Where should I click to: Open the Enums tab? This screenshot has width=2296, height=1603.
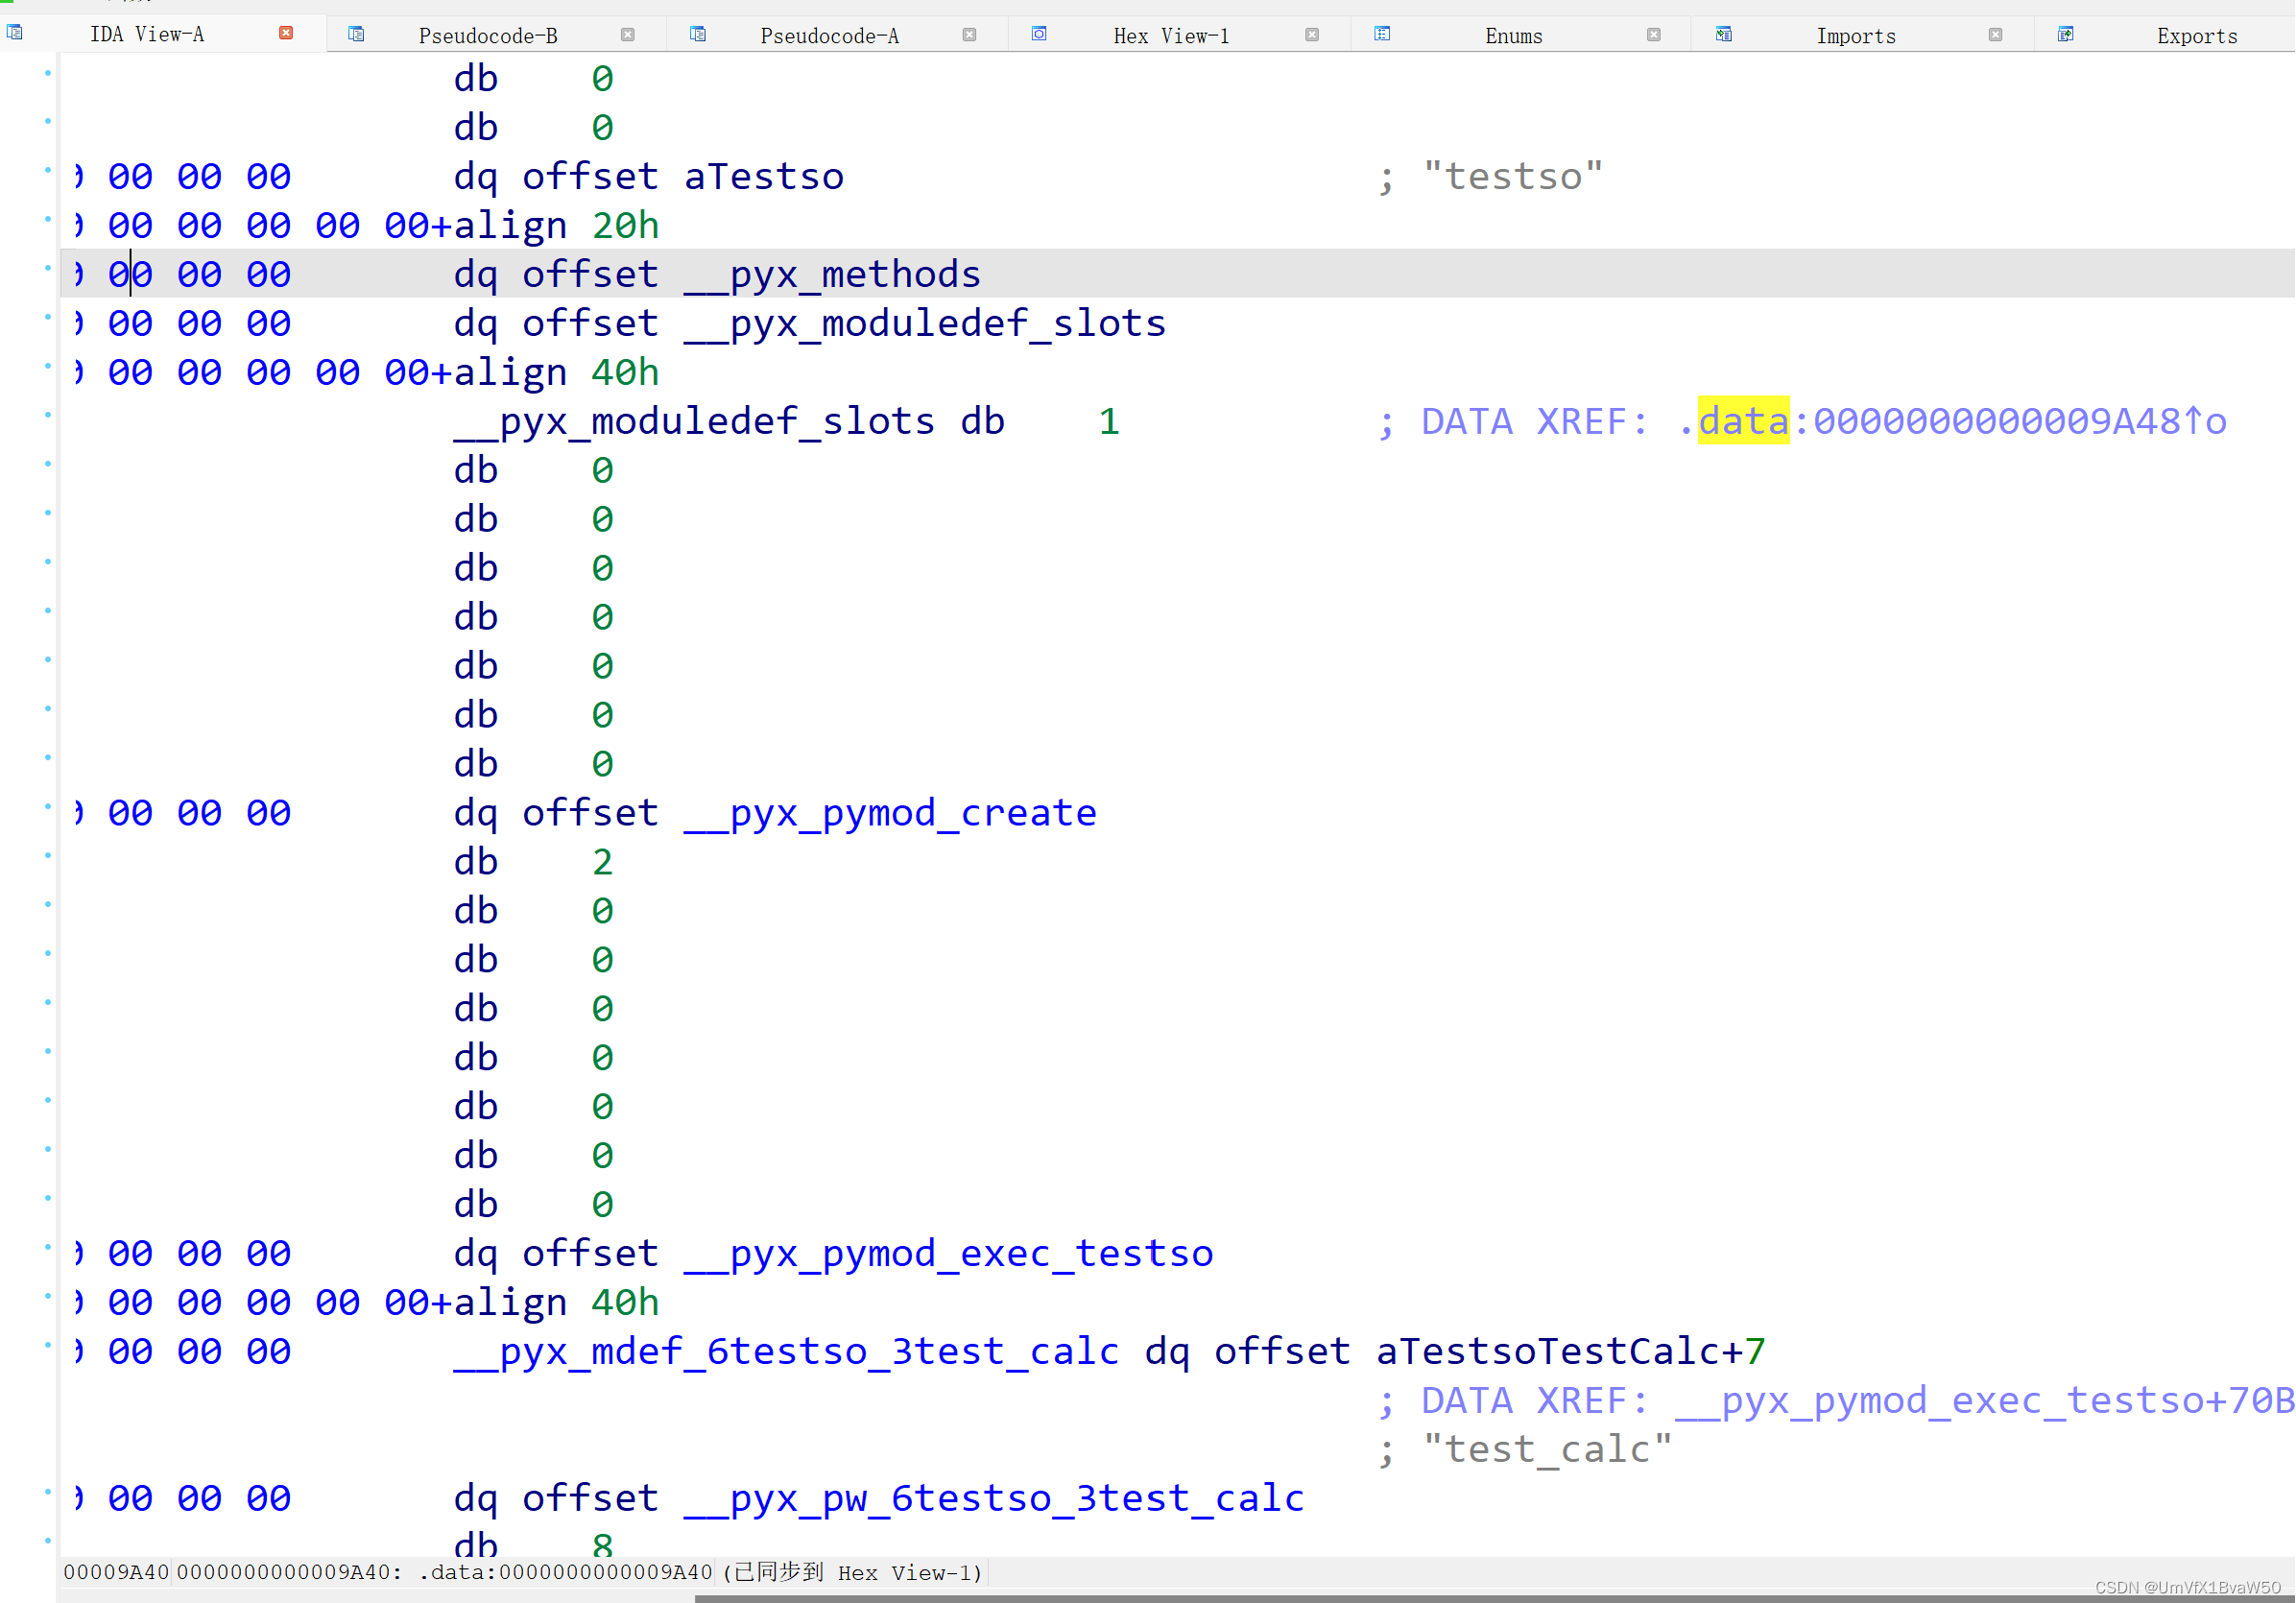(1513, 36)
